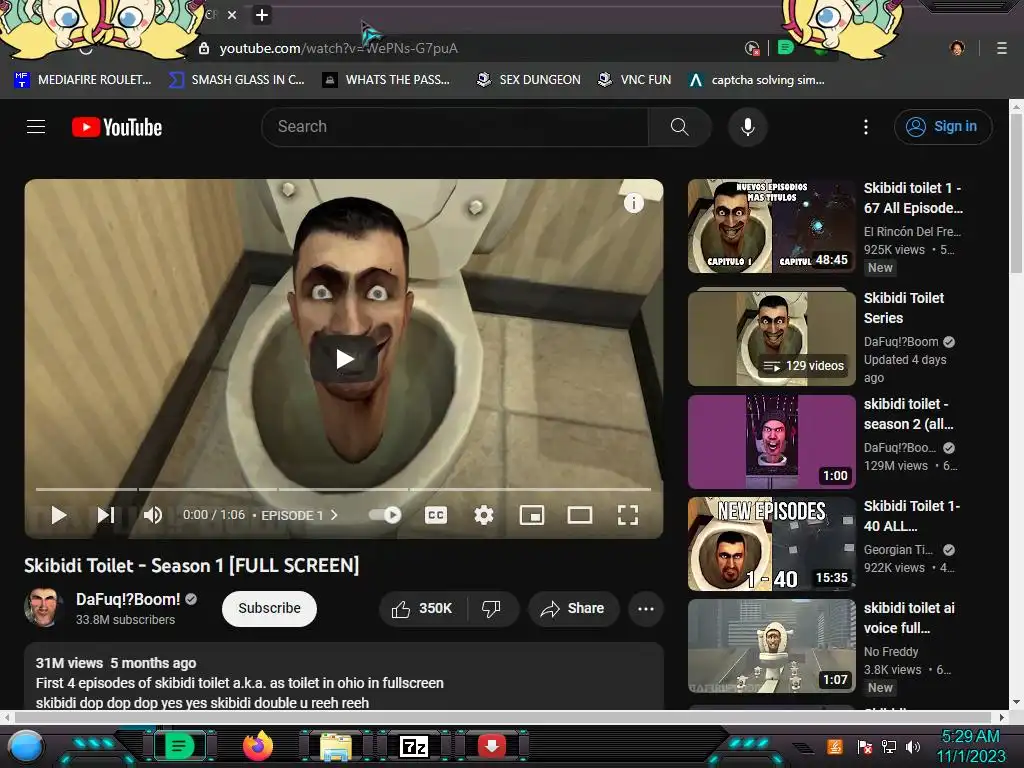Open captcha solving sim... bookmark
Viewport: 1024px width, 768px height.
(x=757, y=80)
